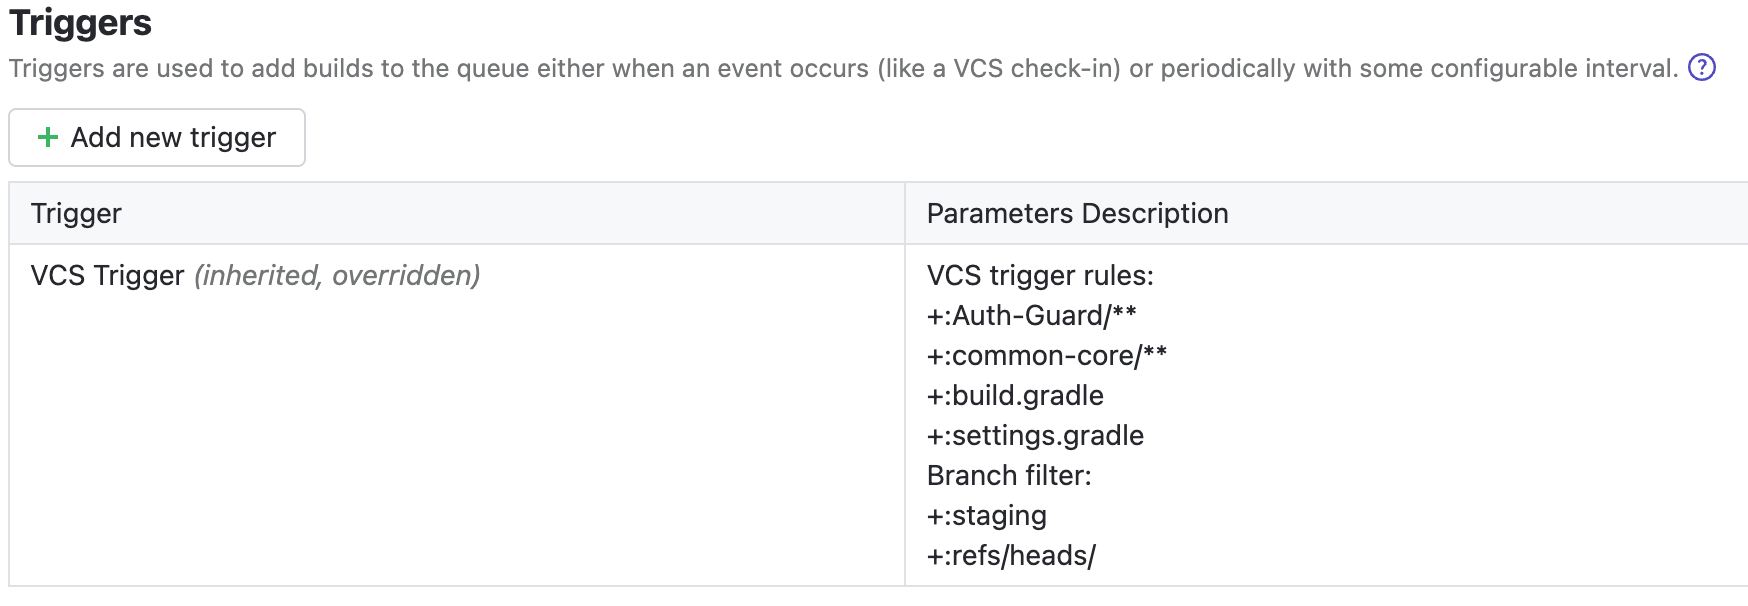Click the +:build.gradle rule line

[1015, 395]
